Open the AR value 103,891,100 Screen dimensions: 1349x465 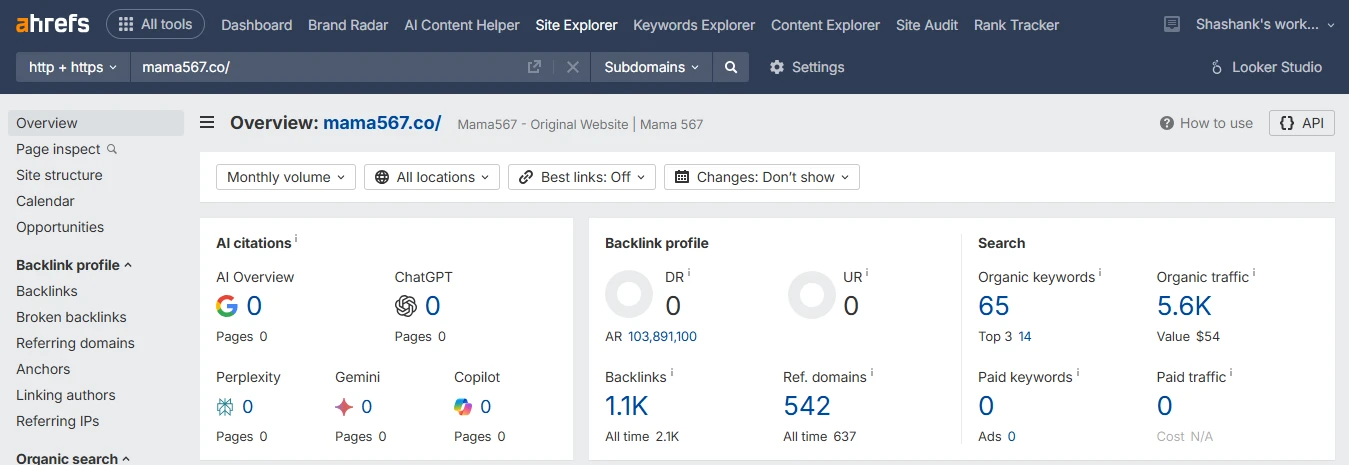click(662, 337)
